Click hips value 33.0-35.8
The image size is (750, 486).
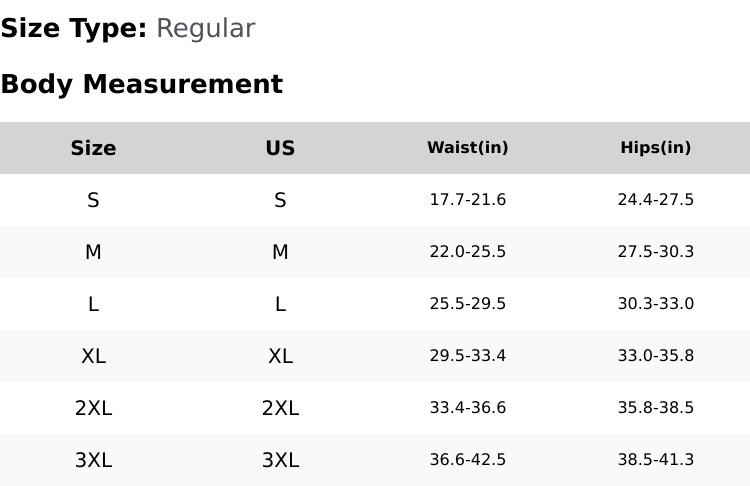pos(655,356)
